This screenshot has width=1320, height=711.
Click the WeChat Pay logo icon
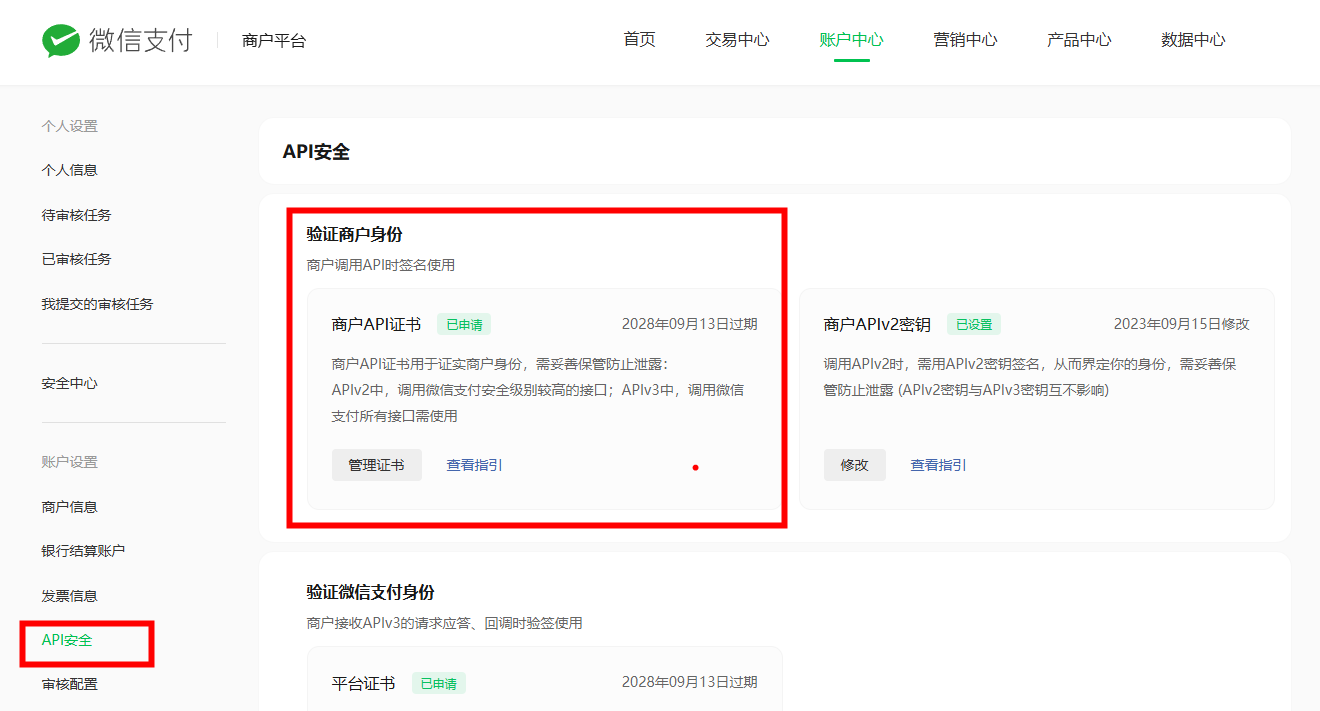pos(60,41)
